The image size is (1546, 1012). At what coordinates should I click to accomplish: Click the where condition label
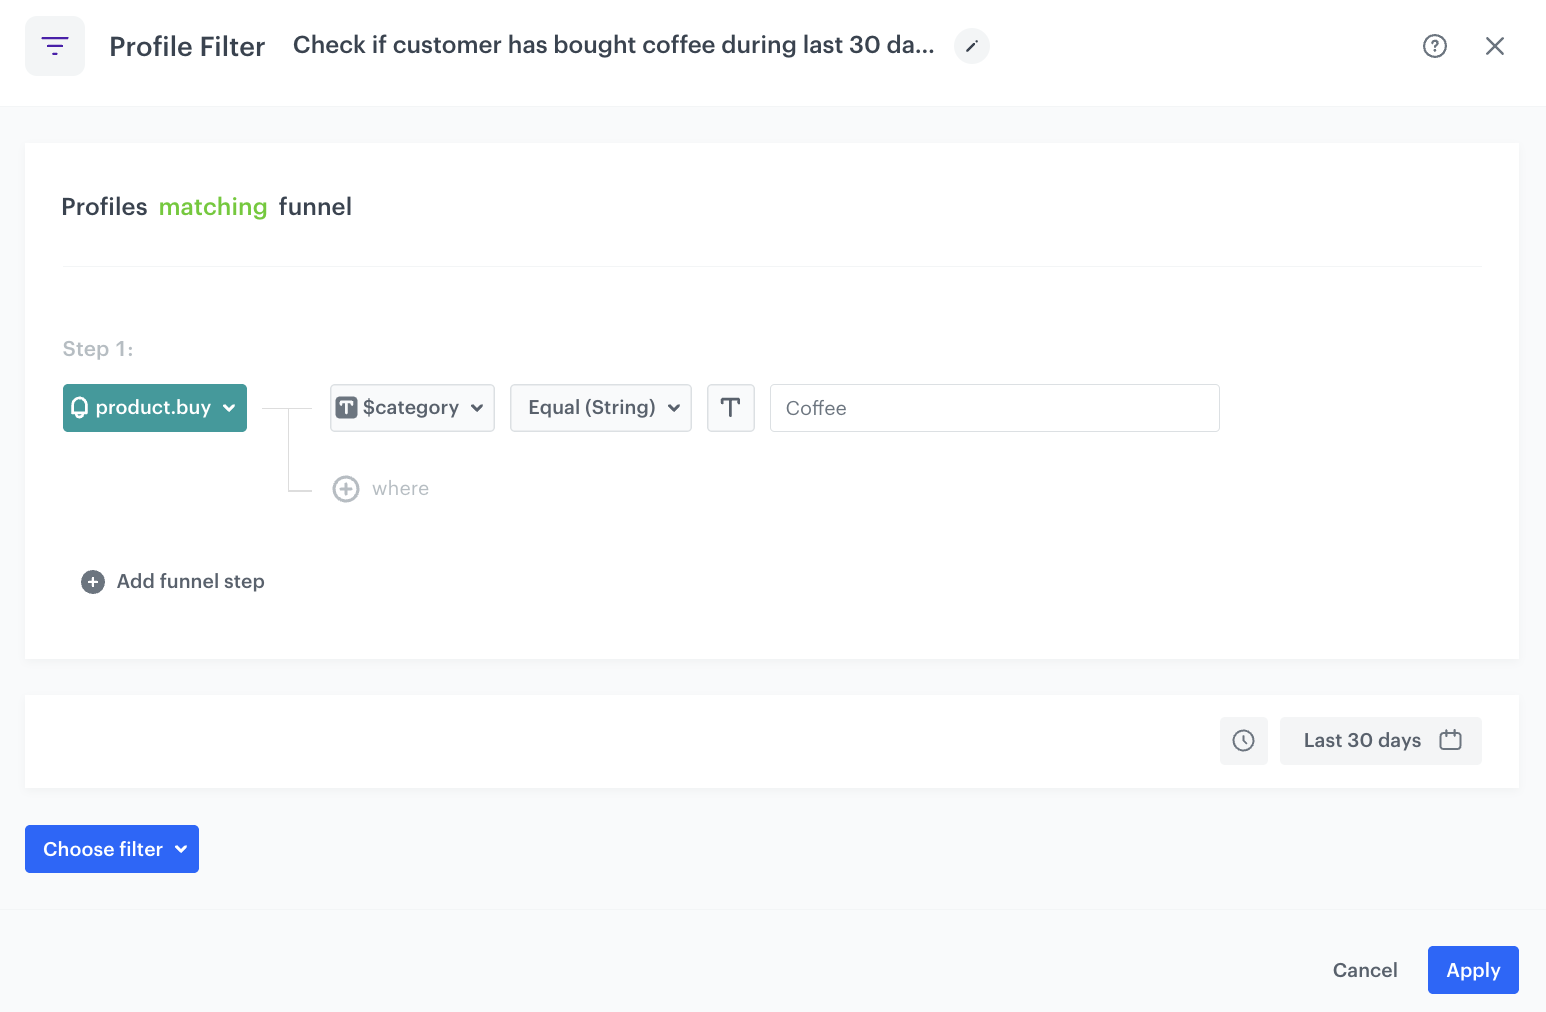[400, 489]
